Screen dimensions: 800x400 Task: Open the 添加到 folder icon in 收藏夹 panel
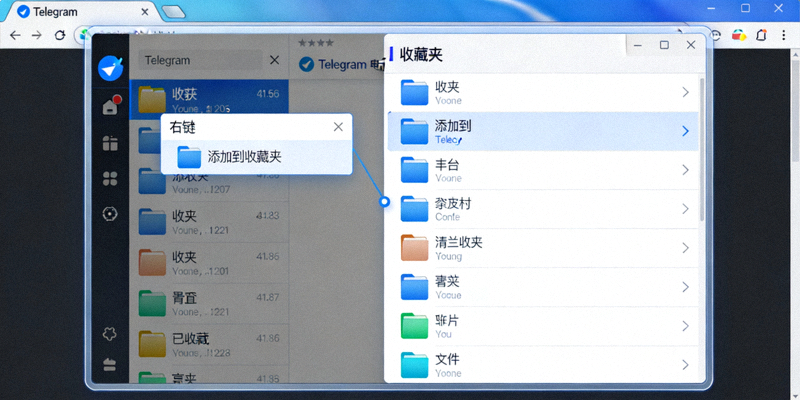(x=414, y=131)
